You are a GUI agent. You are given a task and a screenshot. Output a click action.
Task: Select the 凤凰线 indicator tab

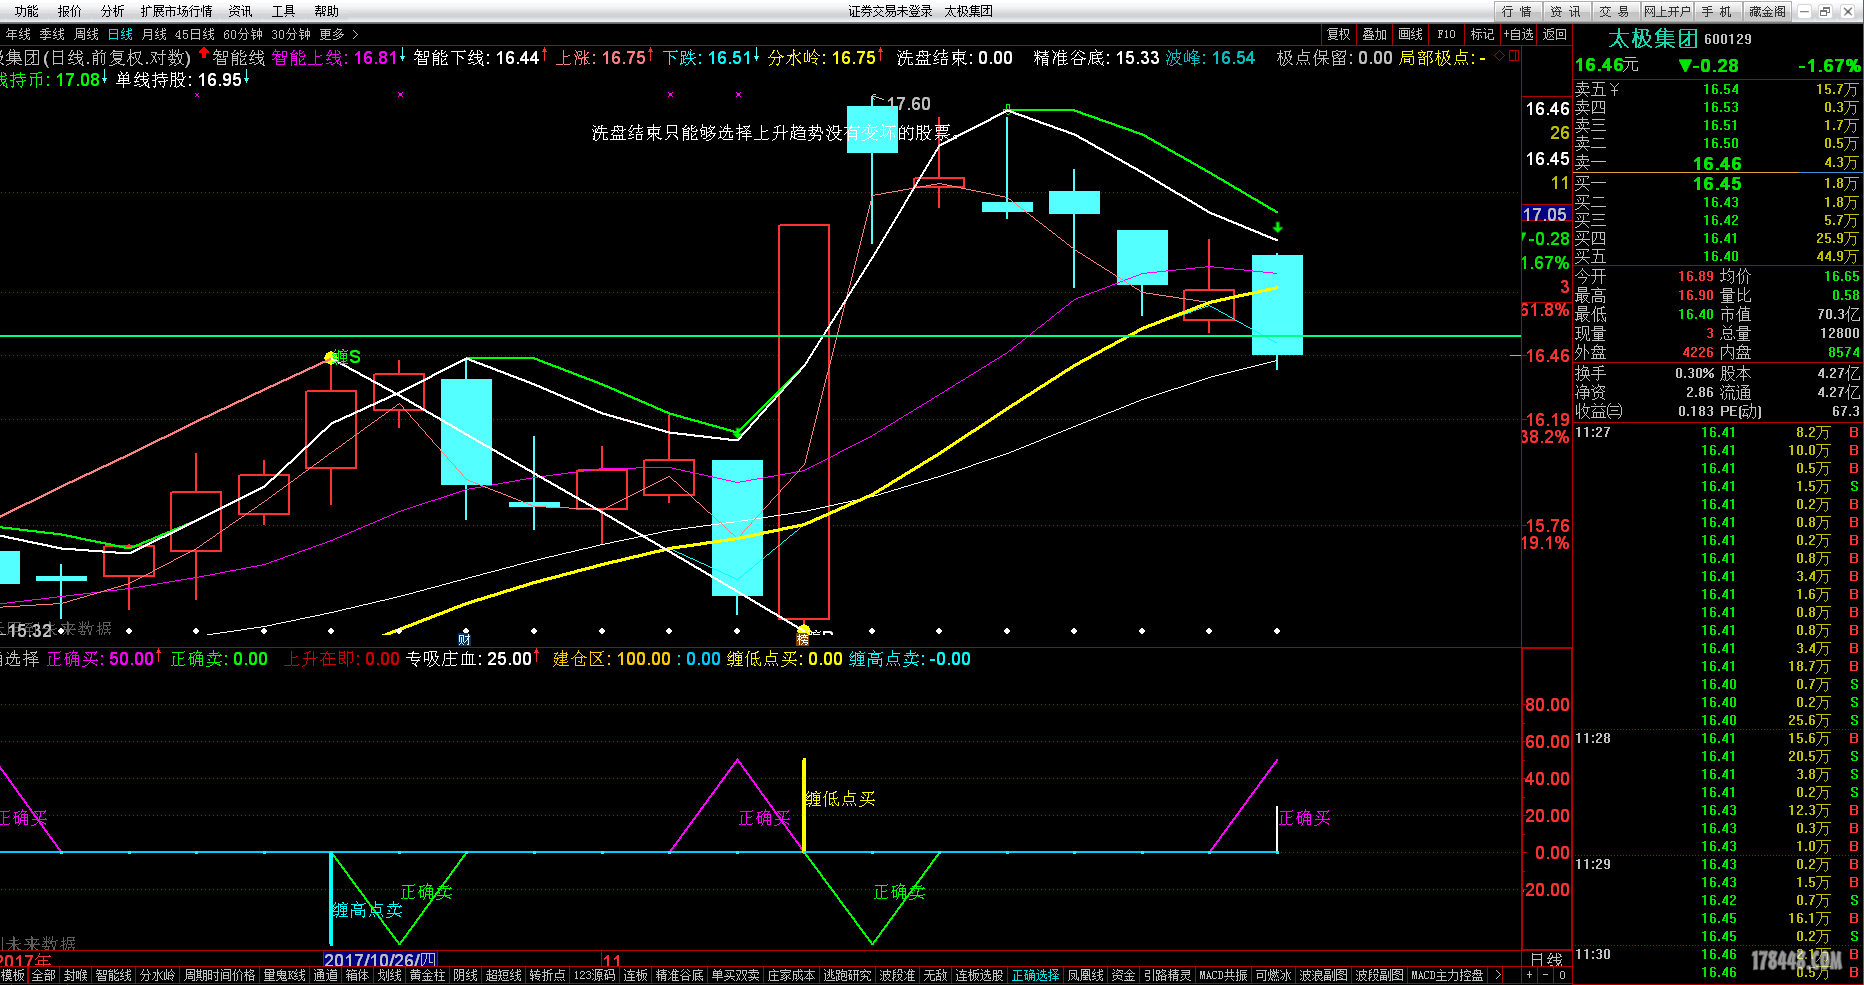1085,975
